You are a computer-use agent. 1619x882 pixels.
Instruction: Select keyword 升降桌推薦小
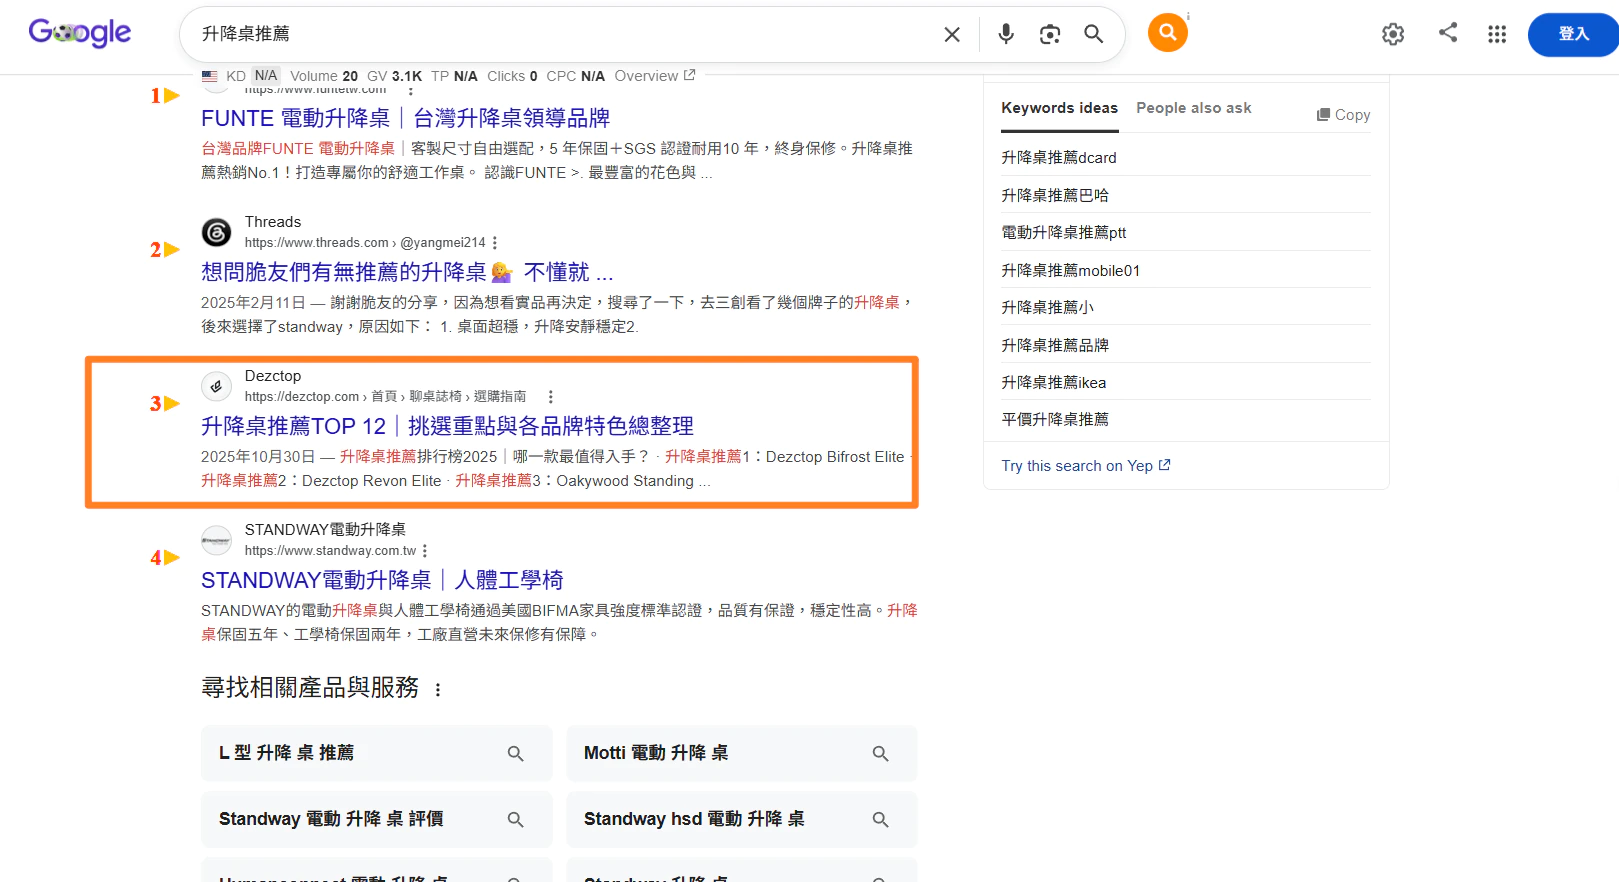(1048, 307)
